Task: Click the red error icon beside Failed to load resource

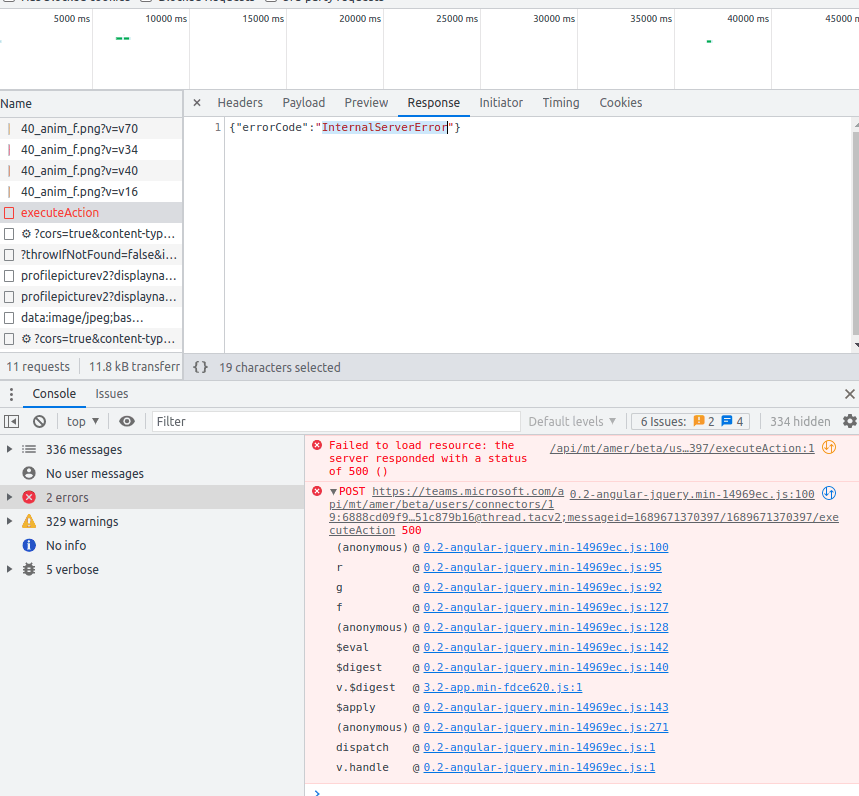Action: [317, 445]
